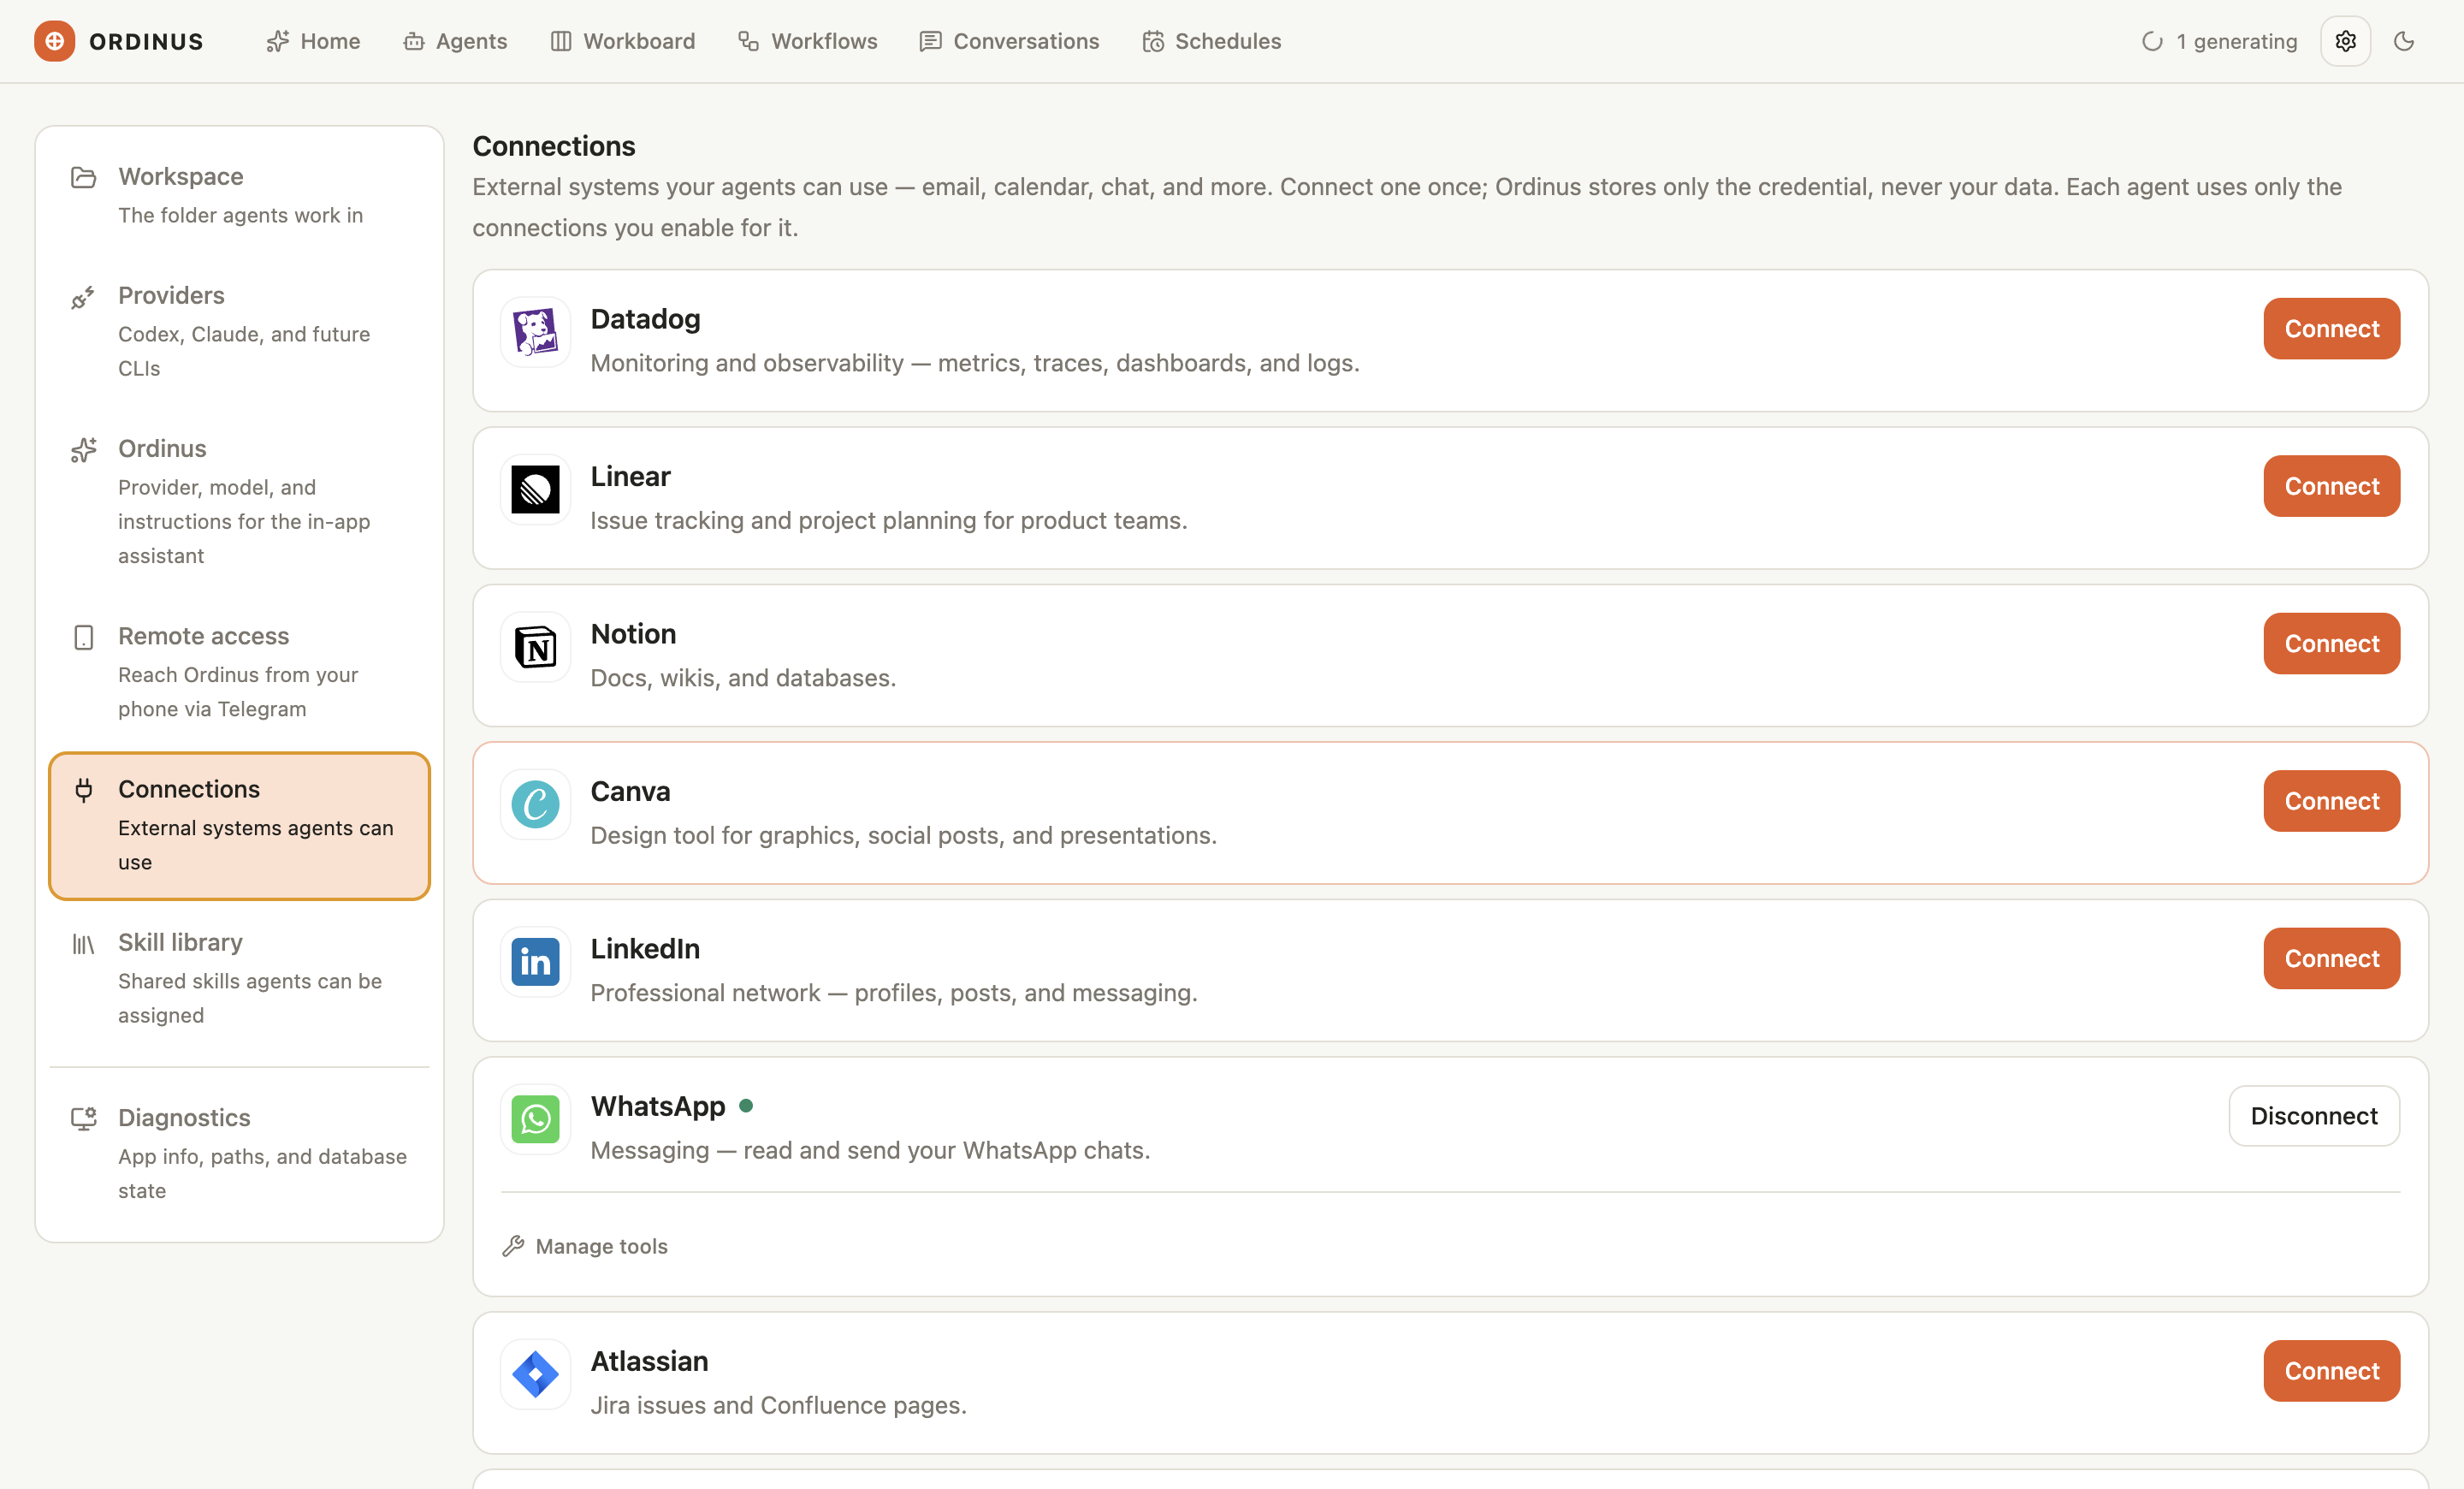The image size is (2464, 1489).
Task: Click the spinner icon next to generating
Action: click(2152, 41)
